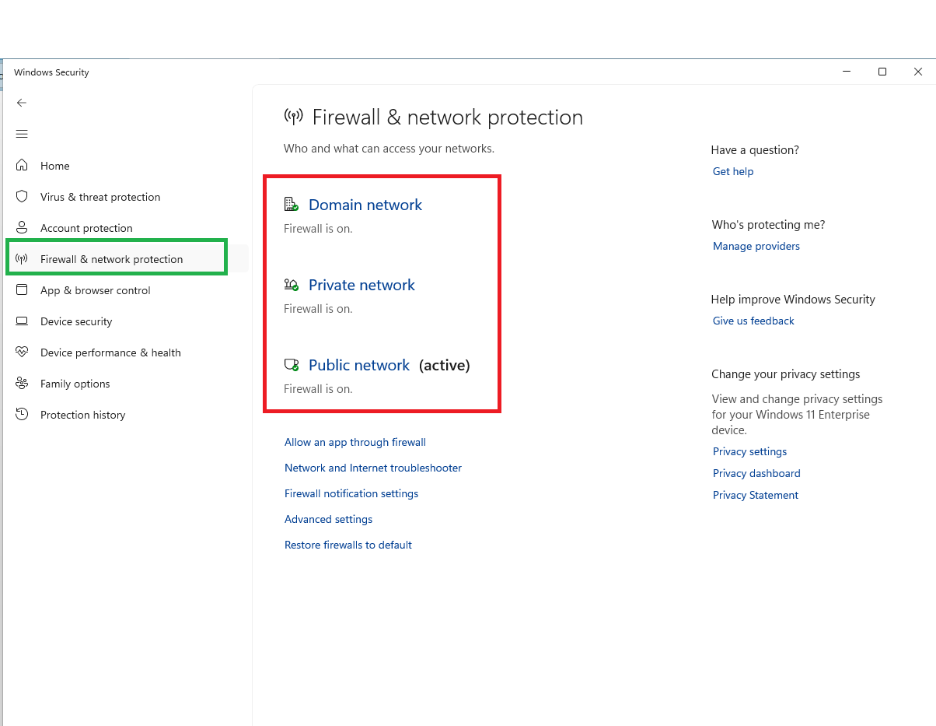Select the Device security icon
936x726 pixels.
(x=22, y=321)
